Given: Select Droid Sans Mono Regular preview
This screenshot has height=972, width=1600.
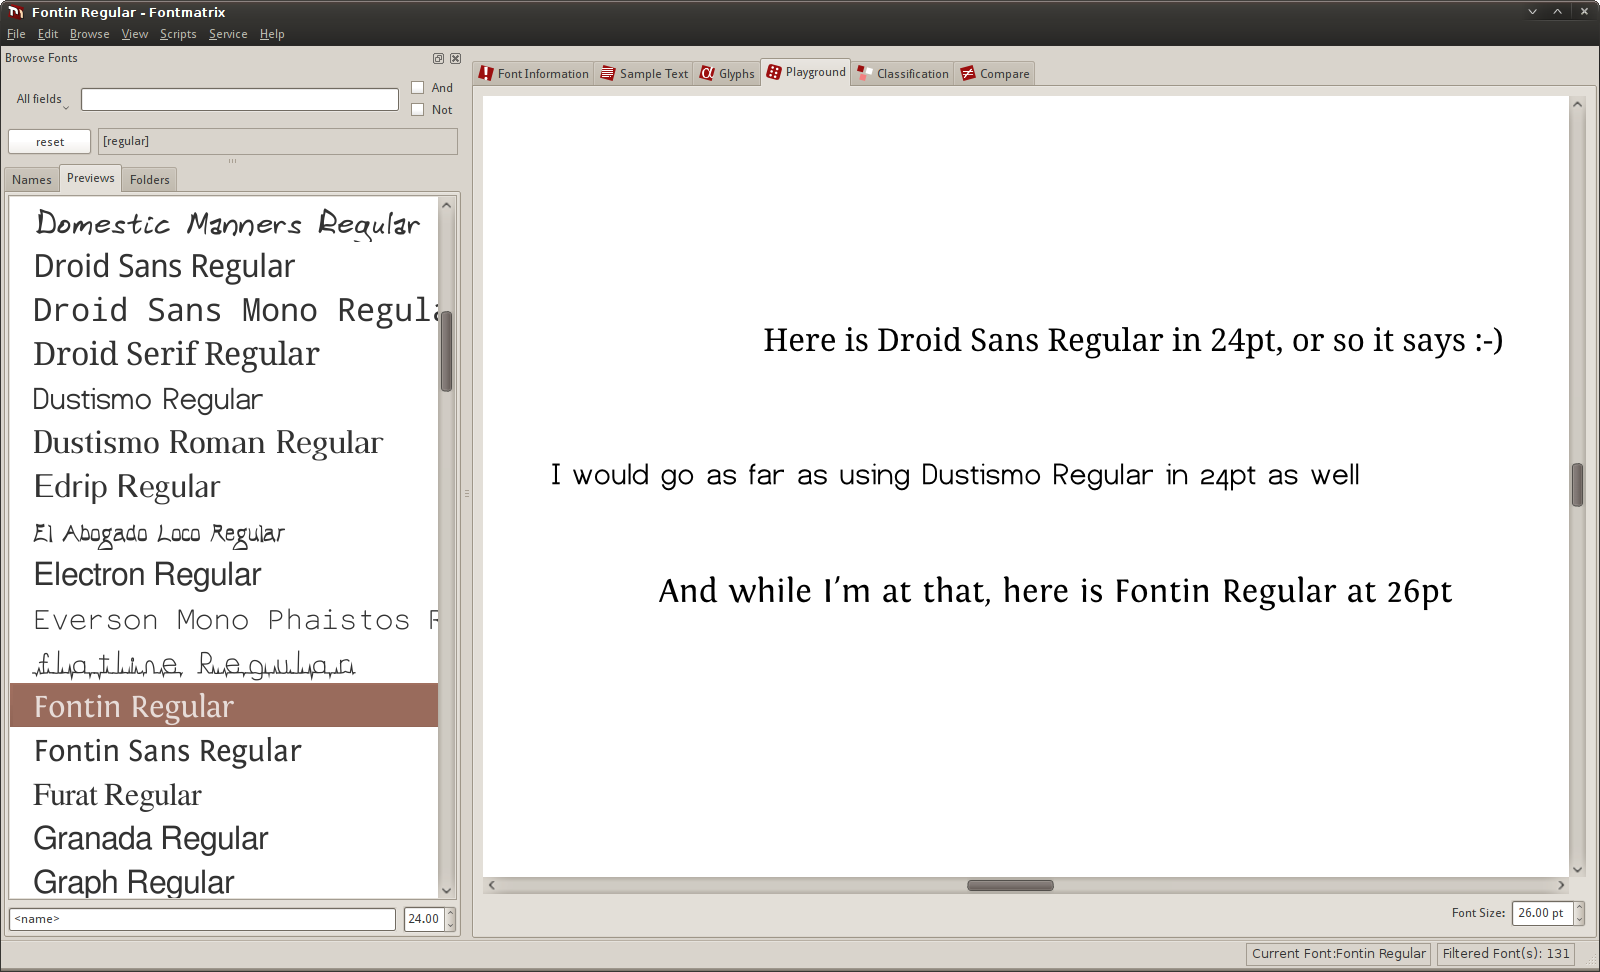Looking at the screenshot, I should tap(224, 310).
